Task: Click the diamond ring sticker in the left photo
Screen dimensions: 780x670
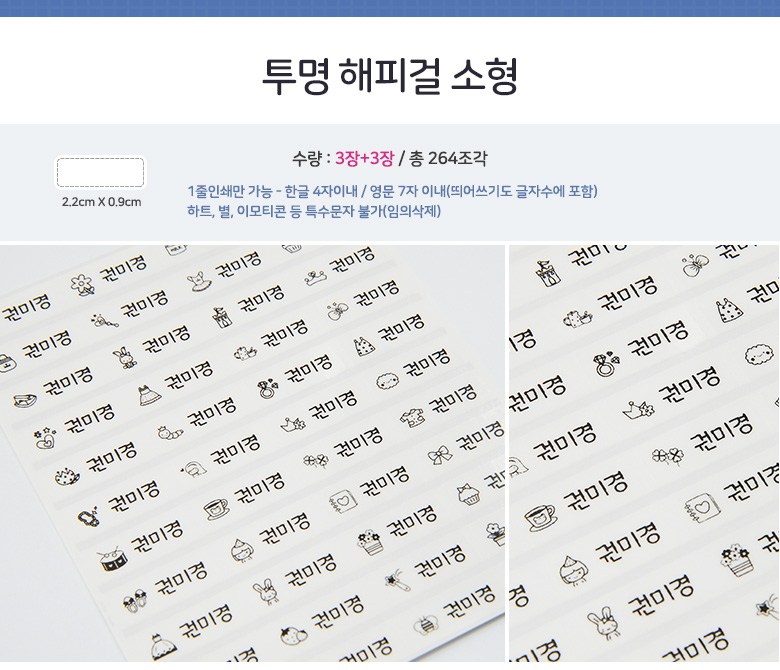Action: (x=268, y=389)
